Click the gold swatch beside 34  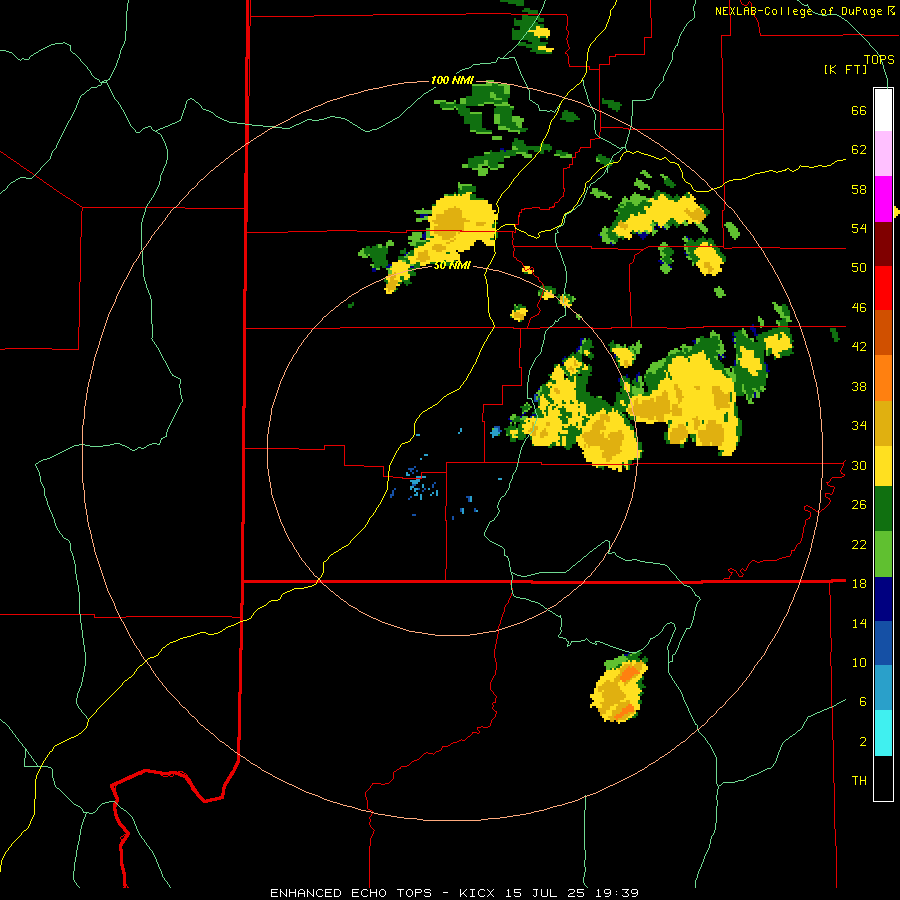(x=883, y=423)
